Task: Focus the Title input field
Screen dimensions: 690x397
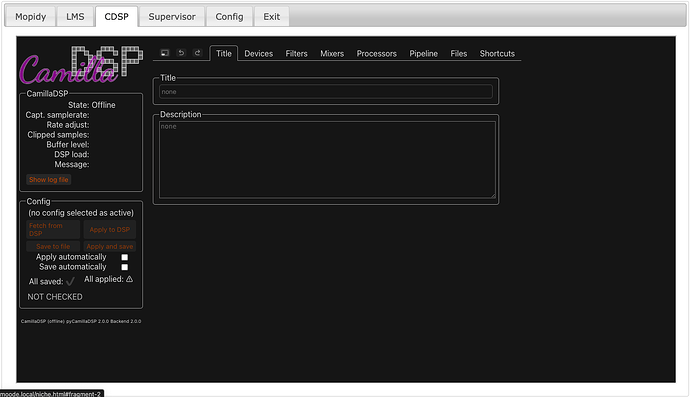Action: 326,92
